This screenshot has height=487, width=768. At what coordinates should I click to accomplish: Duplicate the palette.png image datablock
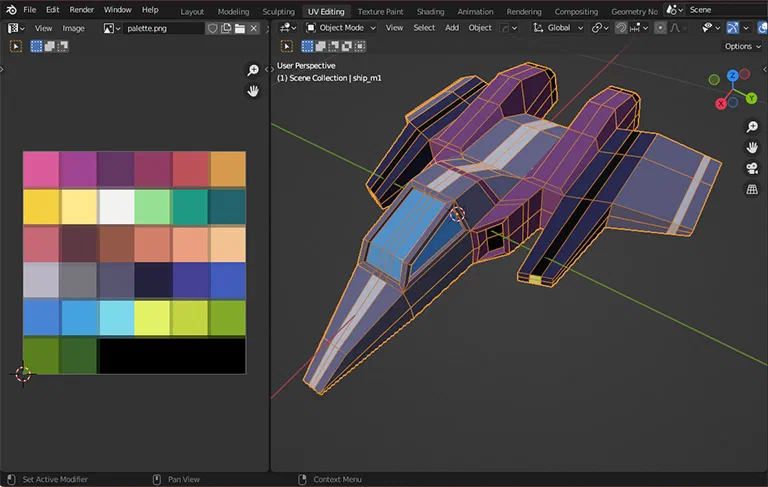tap(226, 28)
